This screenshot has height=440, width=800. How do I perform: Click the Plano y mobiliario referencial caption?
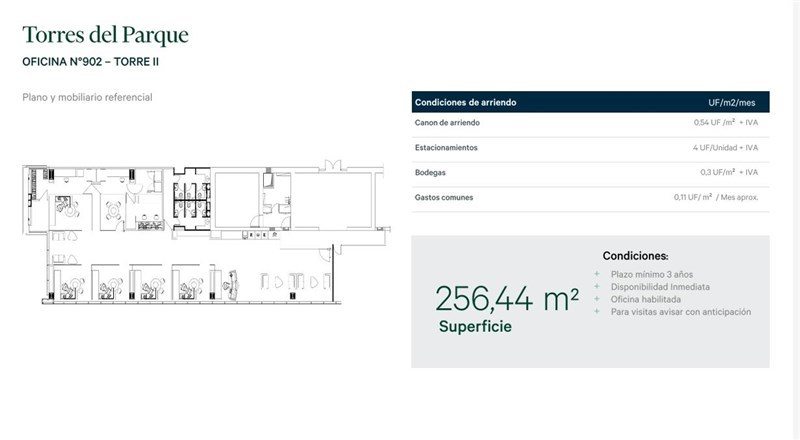[87, 97]
